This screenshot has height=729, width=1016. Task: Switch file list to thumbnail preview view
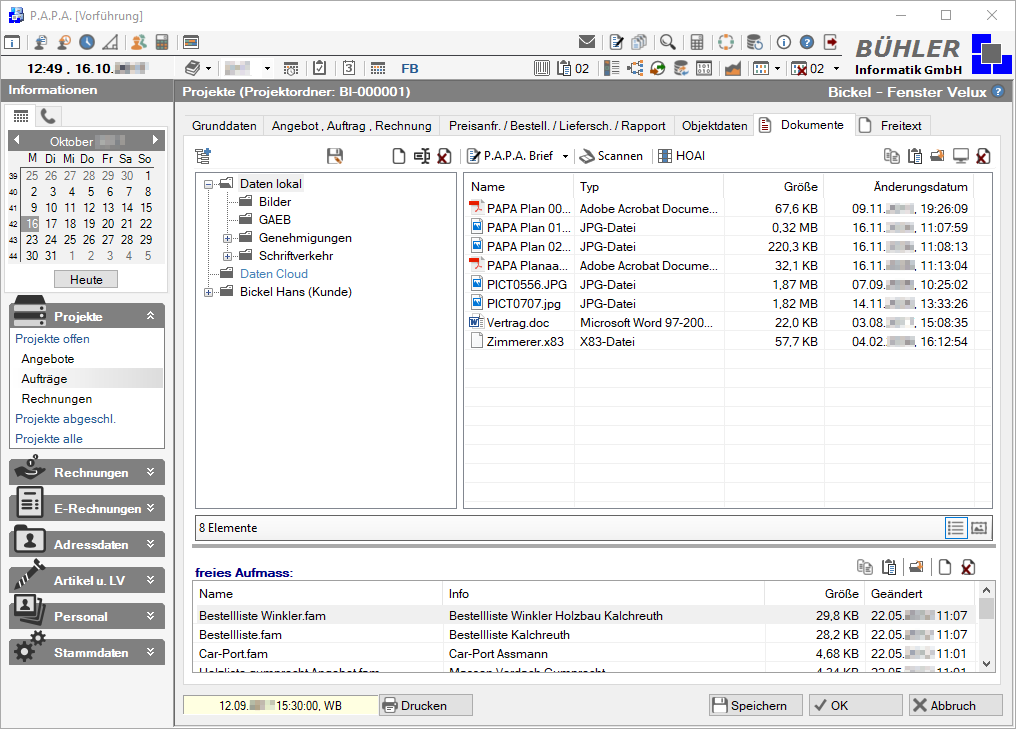979,528
